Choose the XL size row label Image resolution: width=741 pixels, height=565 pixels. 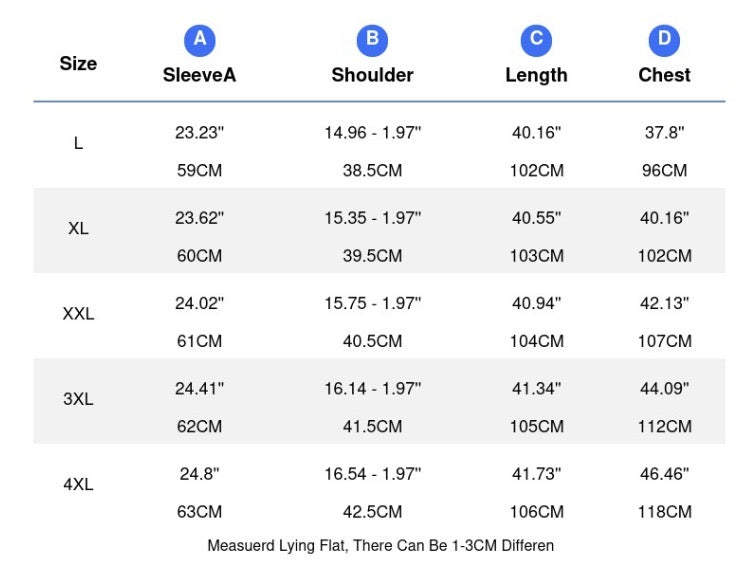(x=78, y=228)
